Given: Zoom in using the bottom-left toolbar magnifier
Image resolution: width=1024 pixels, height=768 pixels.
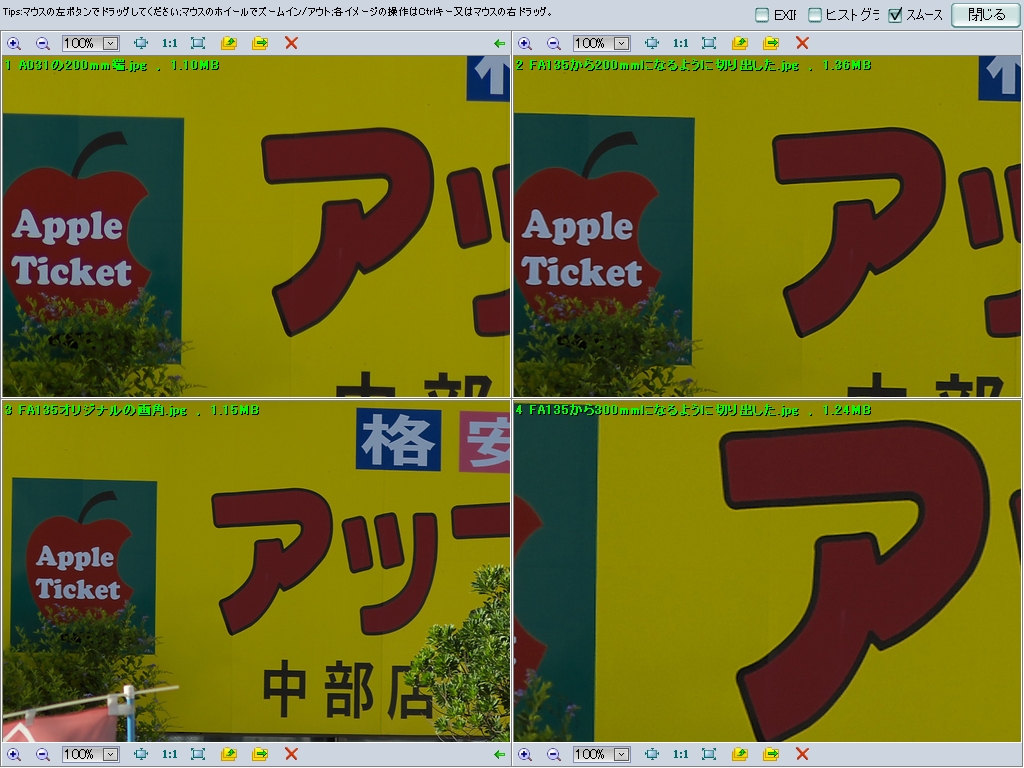Looking at the screenshot, I should coord(14,754).
